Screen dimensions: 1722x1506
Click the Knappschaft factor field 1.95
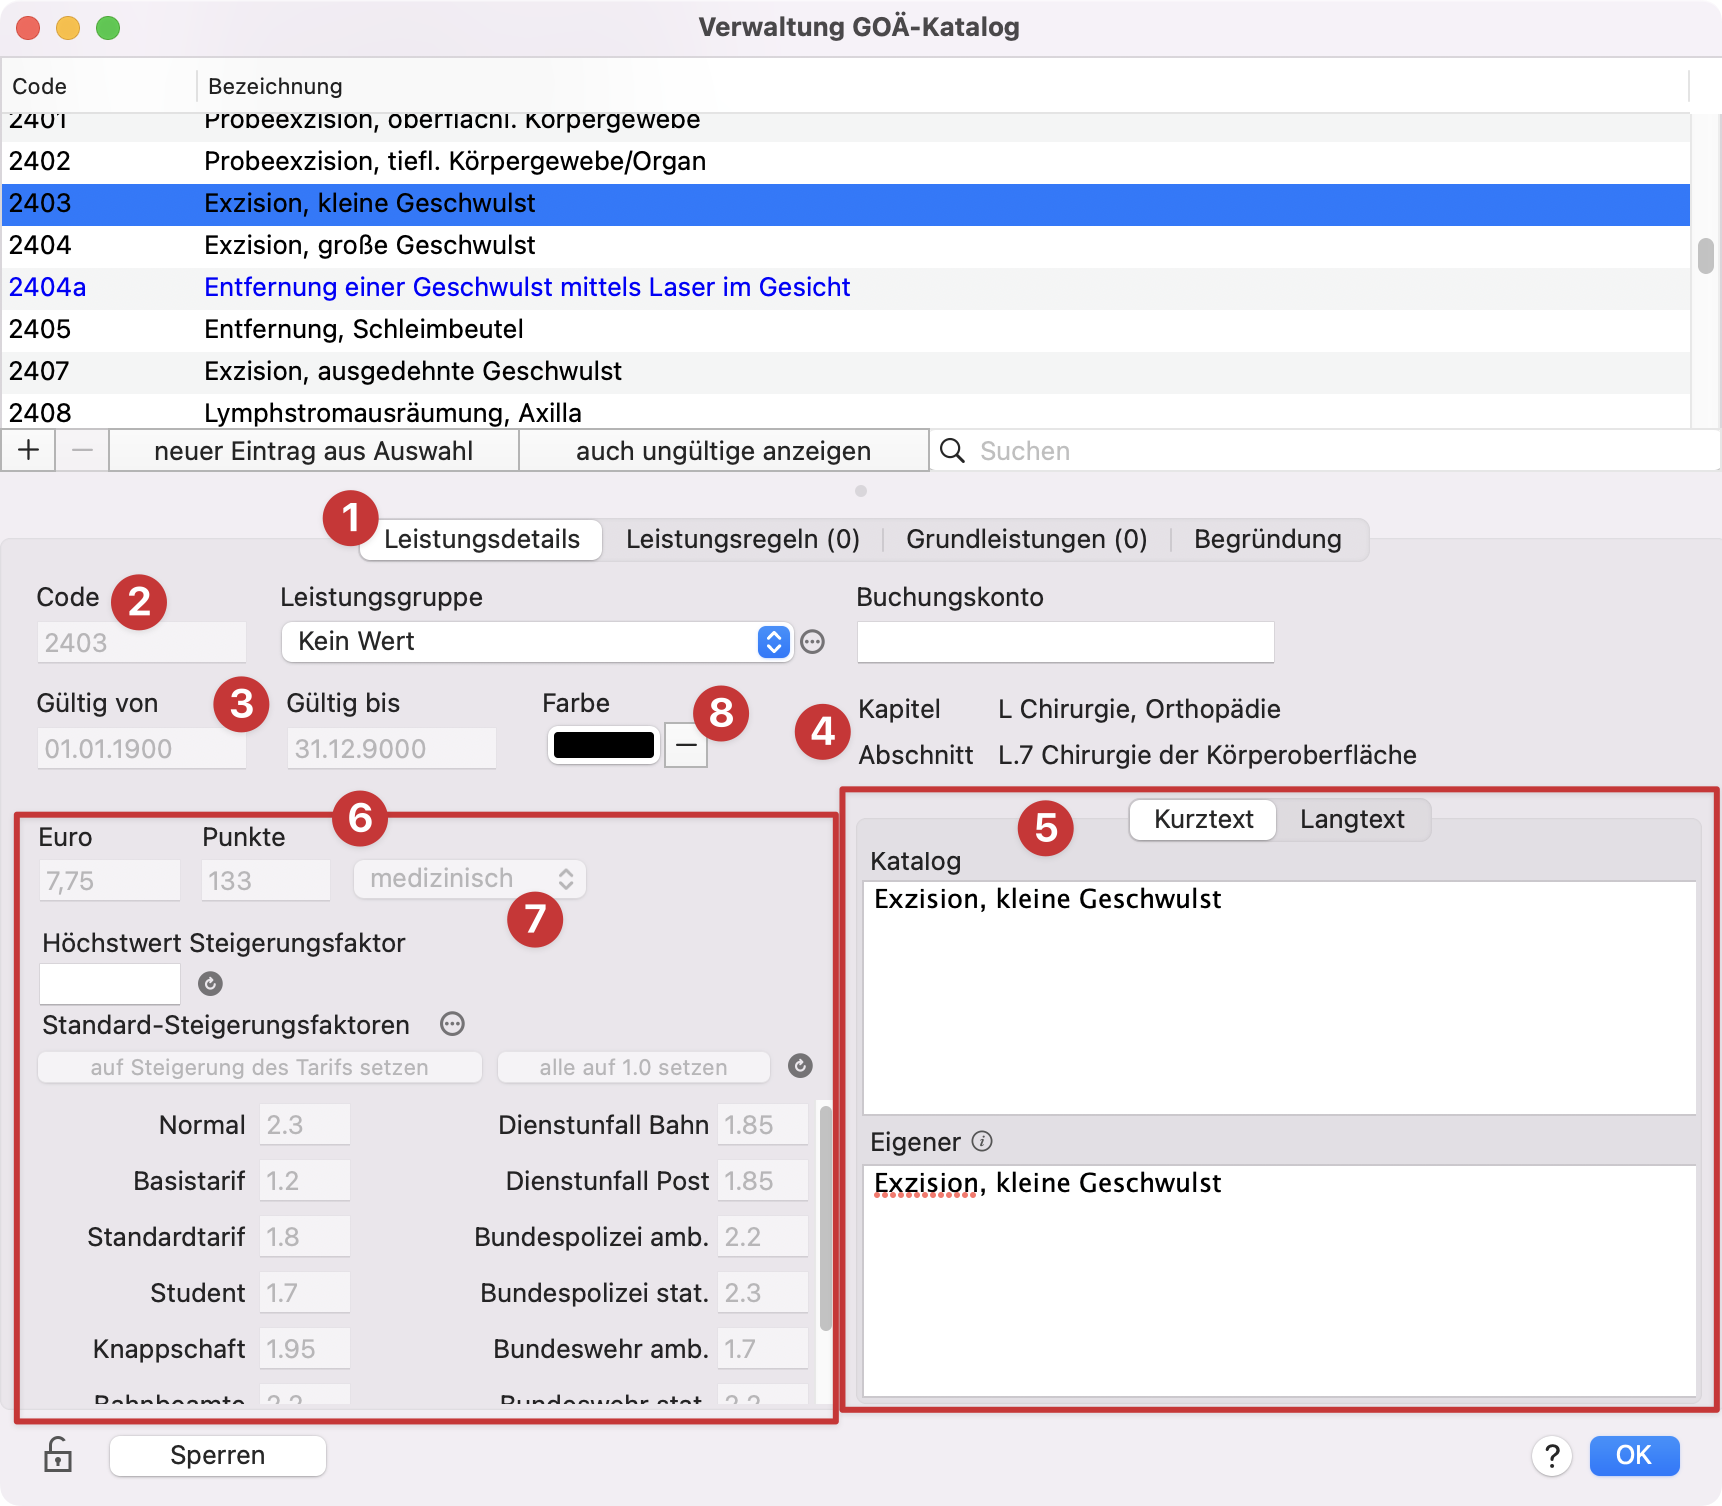[x=305, y=1349]
